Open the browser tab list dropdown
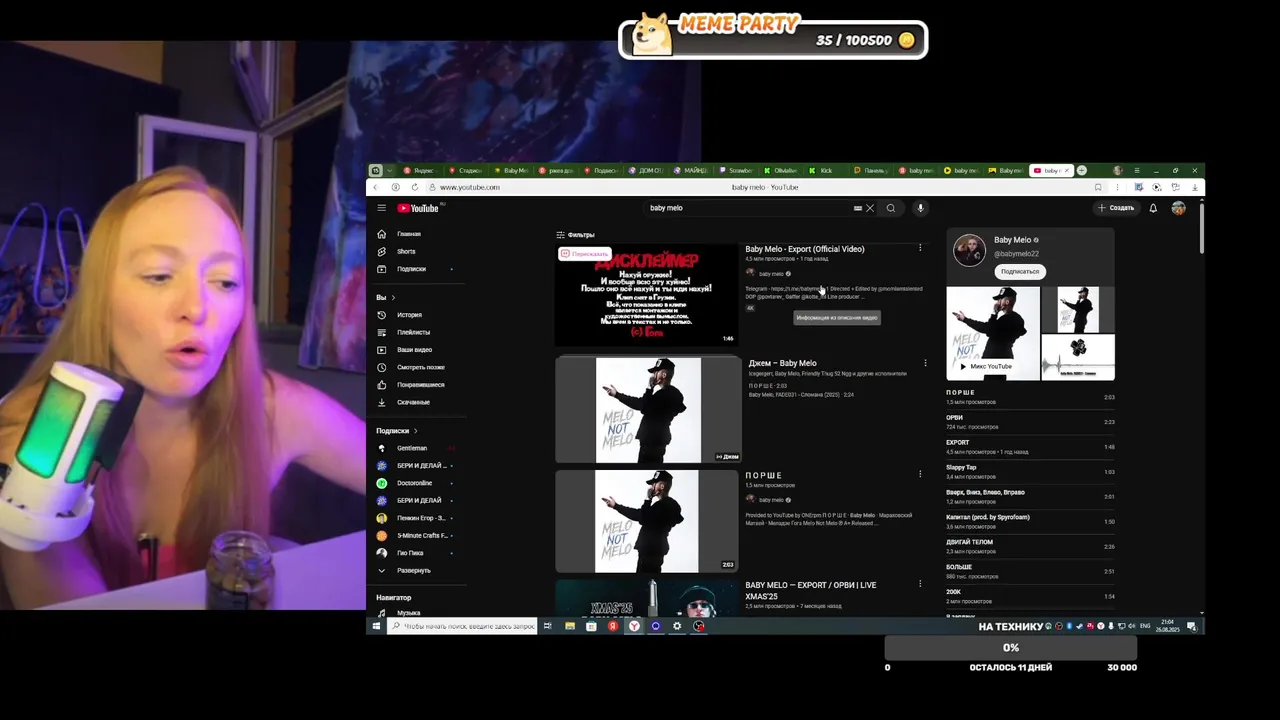Image resolution: width=1280 pixels, height=720 pixels. click(x=389, y=170)
